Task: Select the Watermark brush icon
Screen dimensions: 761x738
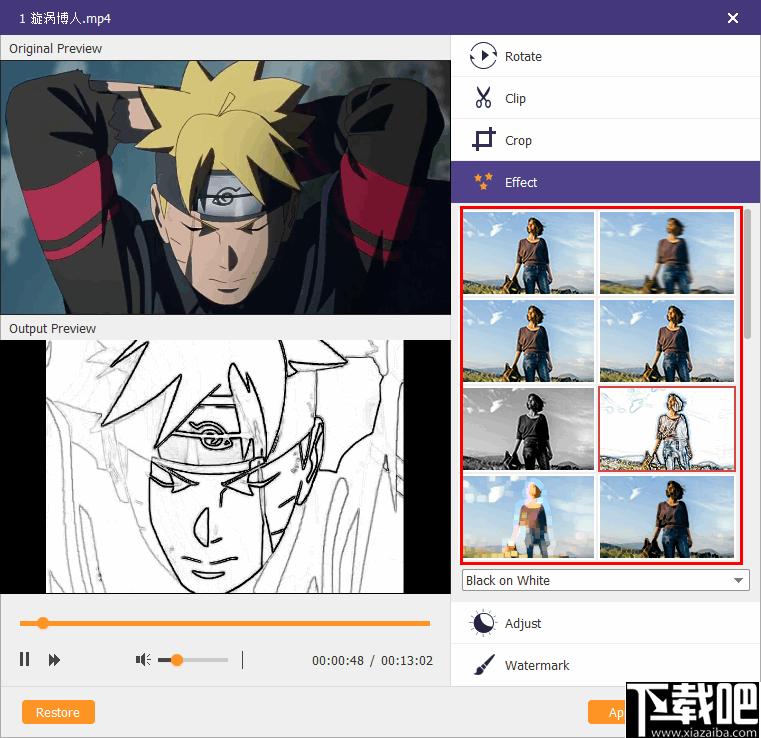Action: click(484, 665)
